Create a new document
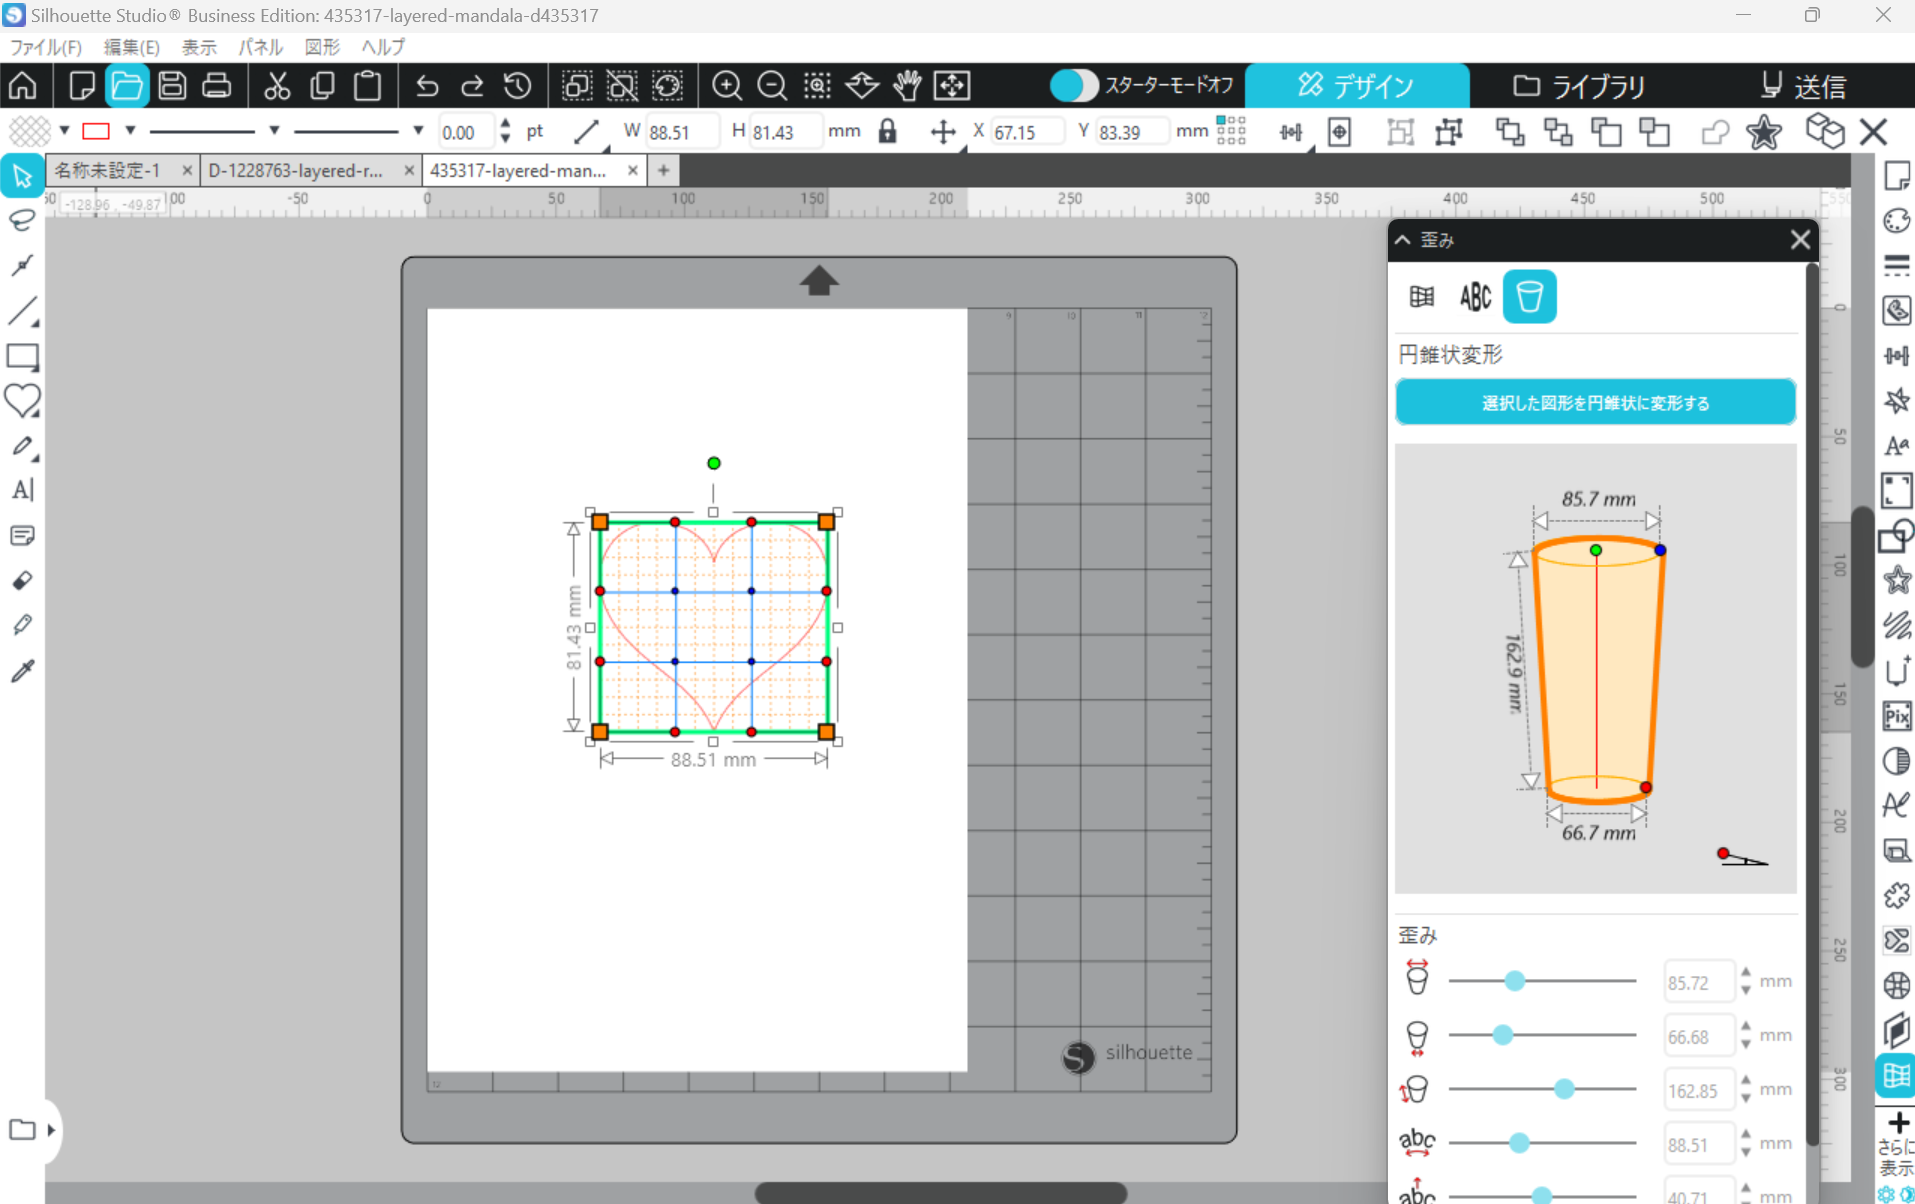Image resolution: width=1915 pixels, height=1204 pixels. [x=82, y=86]
